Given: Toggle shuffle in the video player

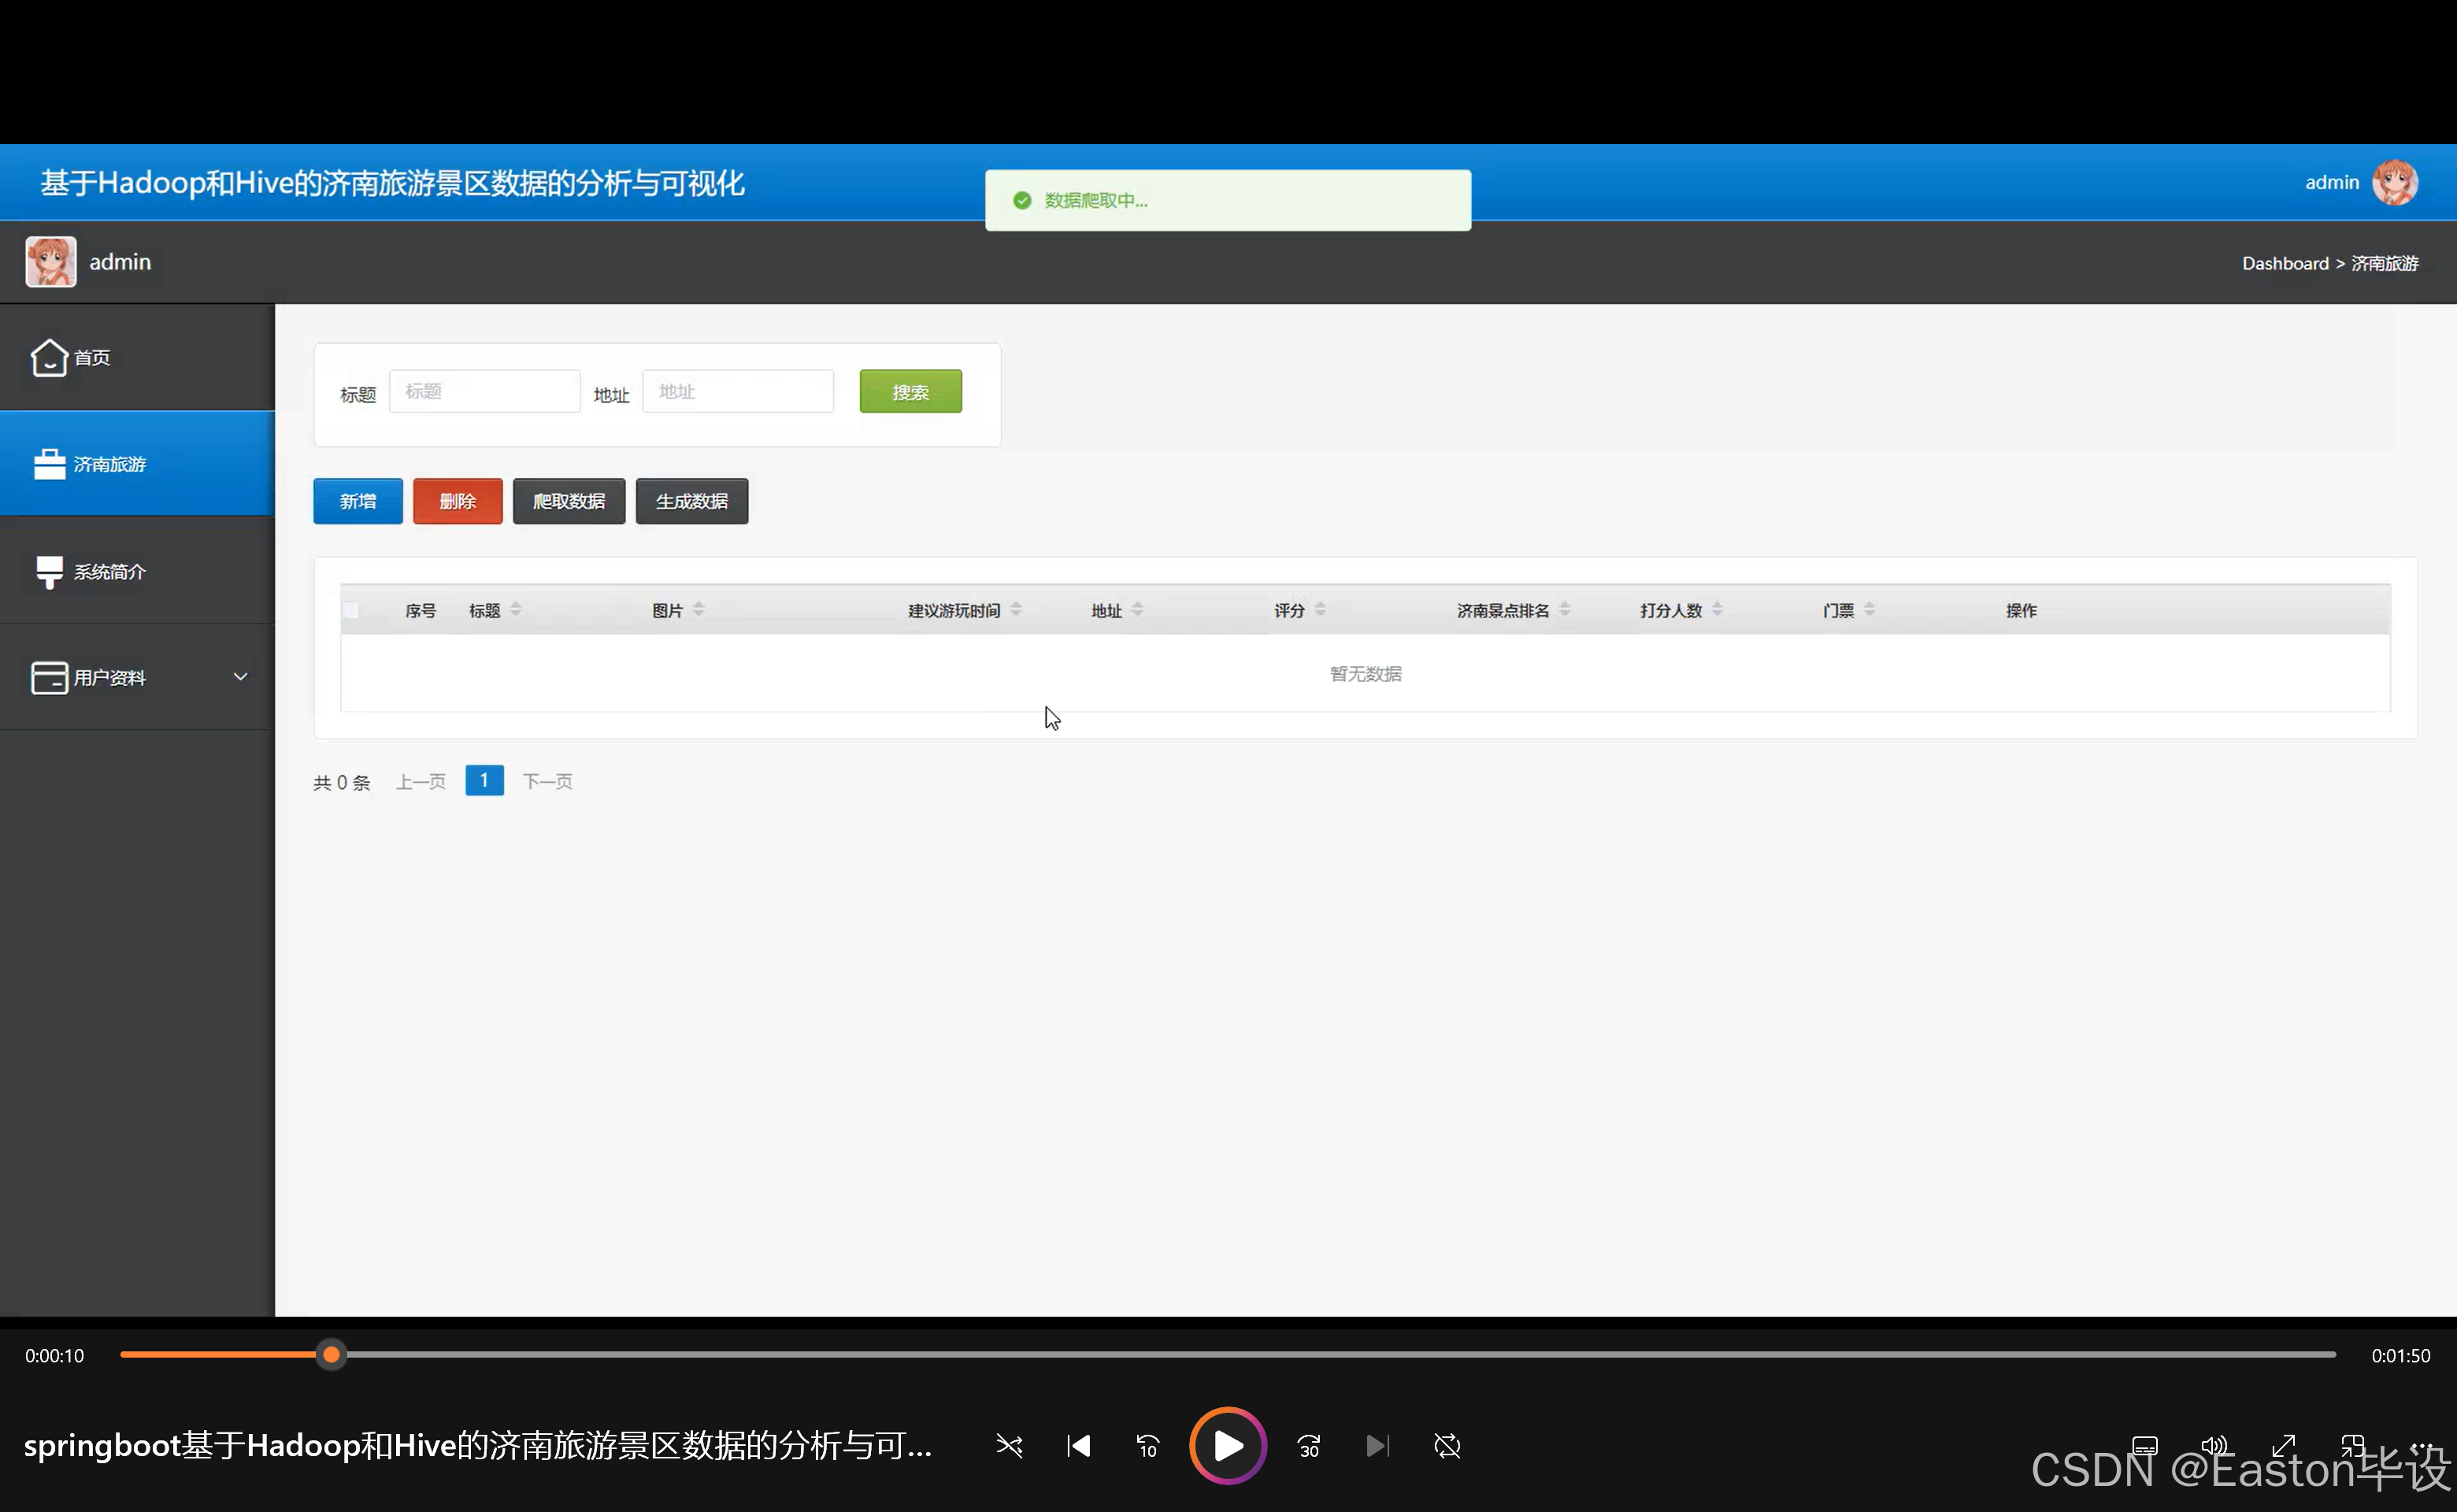Looking at the screenshot, I should [1009, 1446].
